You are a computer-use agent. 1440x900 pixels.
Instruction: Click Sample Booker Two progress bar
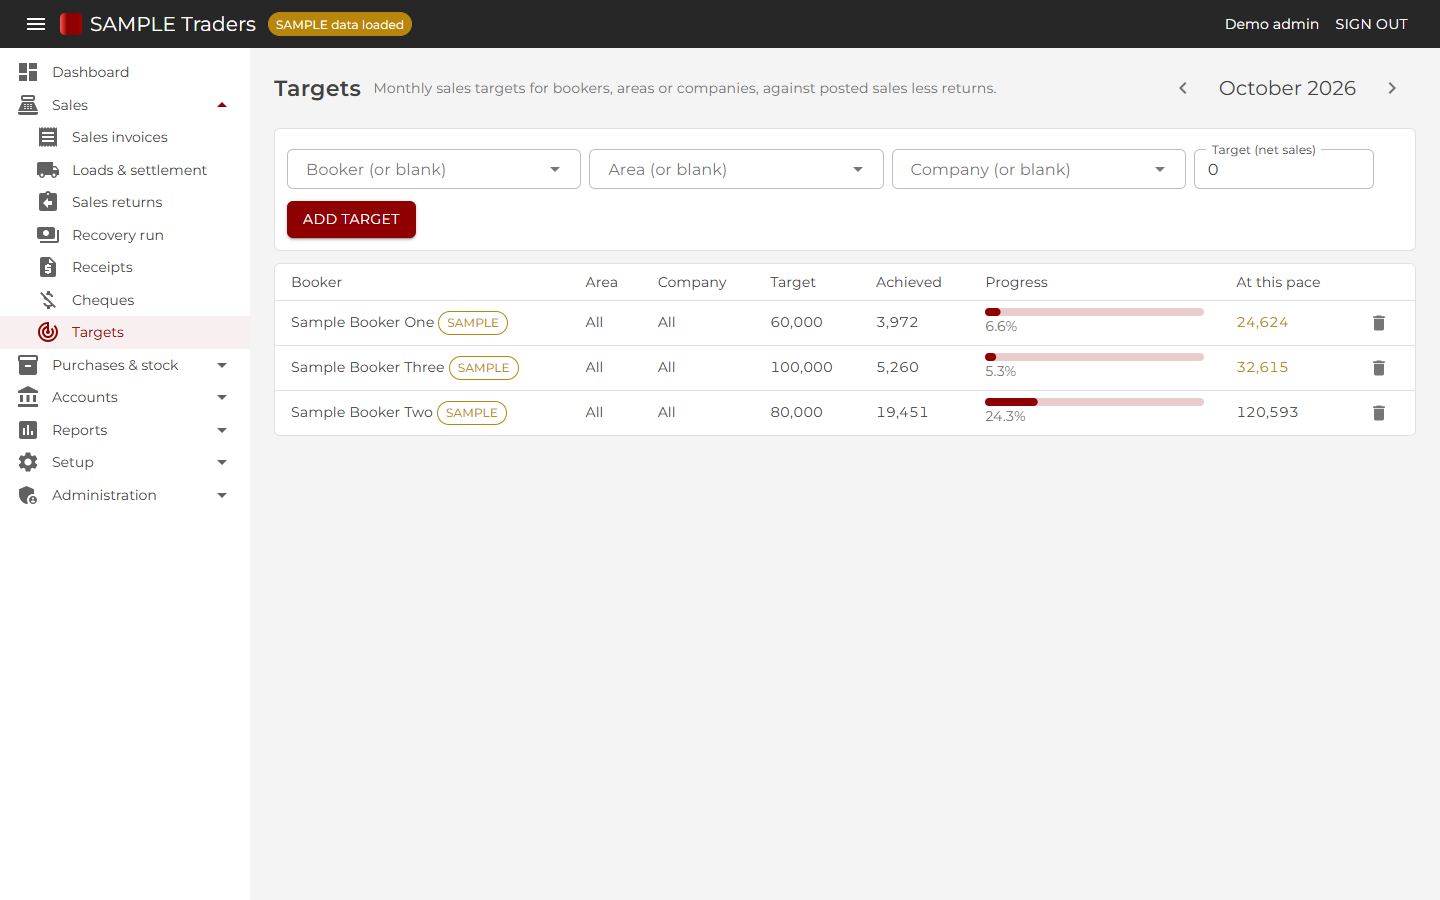[x=1094, y=402]
